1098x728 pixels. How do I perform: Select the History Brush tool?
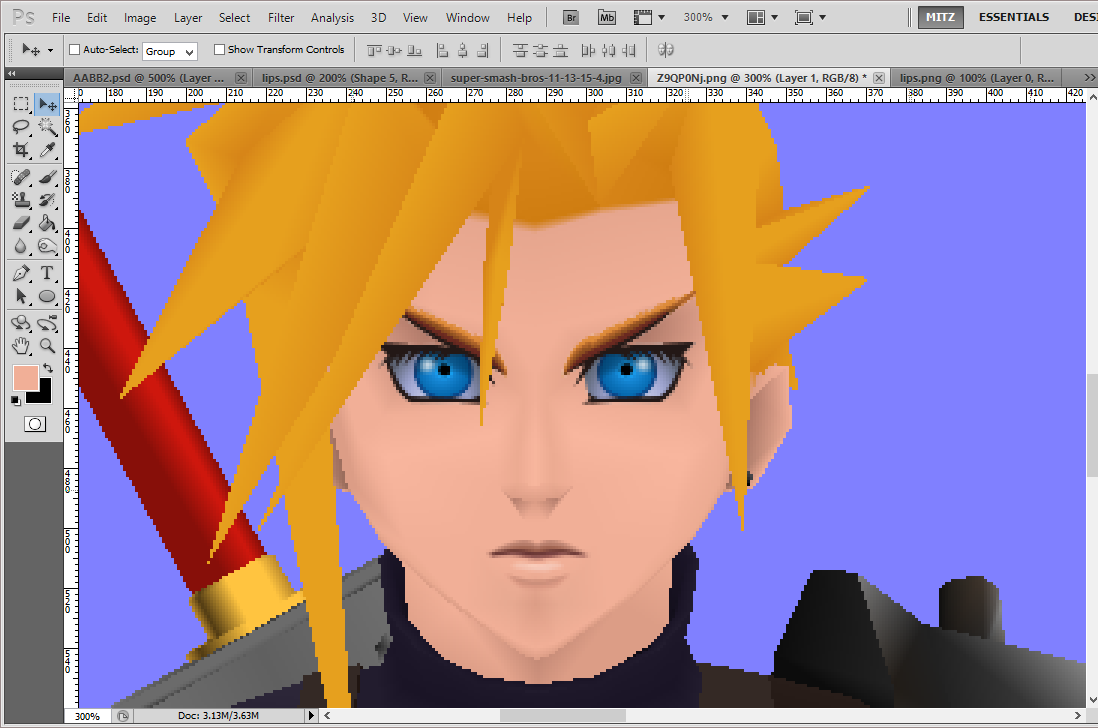coord(48,200)
